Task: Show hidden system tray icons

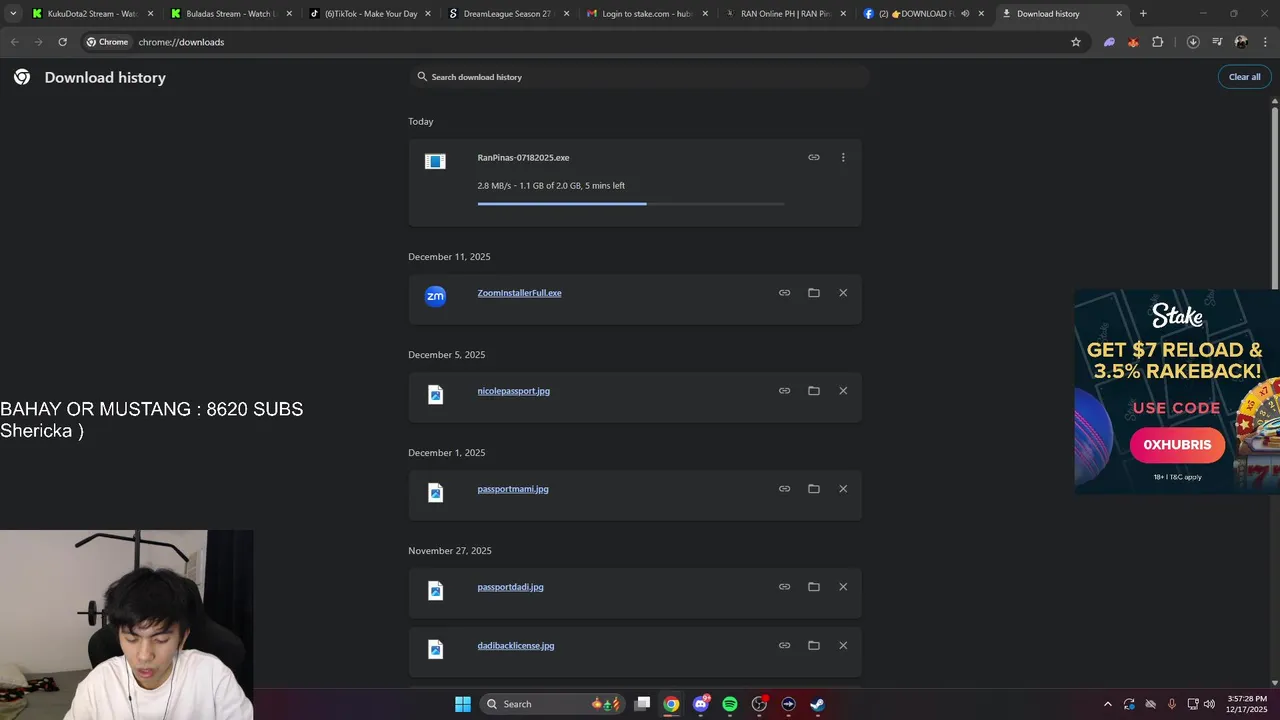Action: pyautogui.click(x=1107, y=704)
